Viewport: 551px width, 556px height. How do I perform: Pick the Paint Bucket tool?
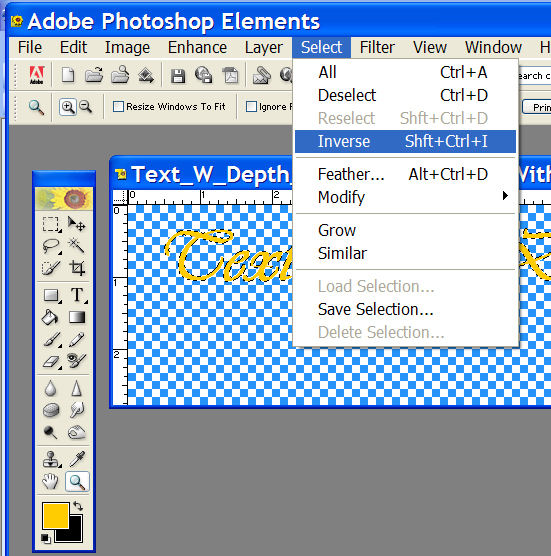click(50, 317)
